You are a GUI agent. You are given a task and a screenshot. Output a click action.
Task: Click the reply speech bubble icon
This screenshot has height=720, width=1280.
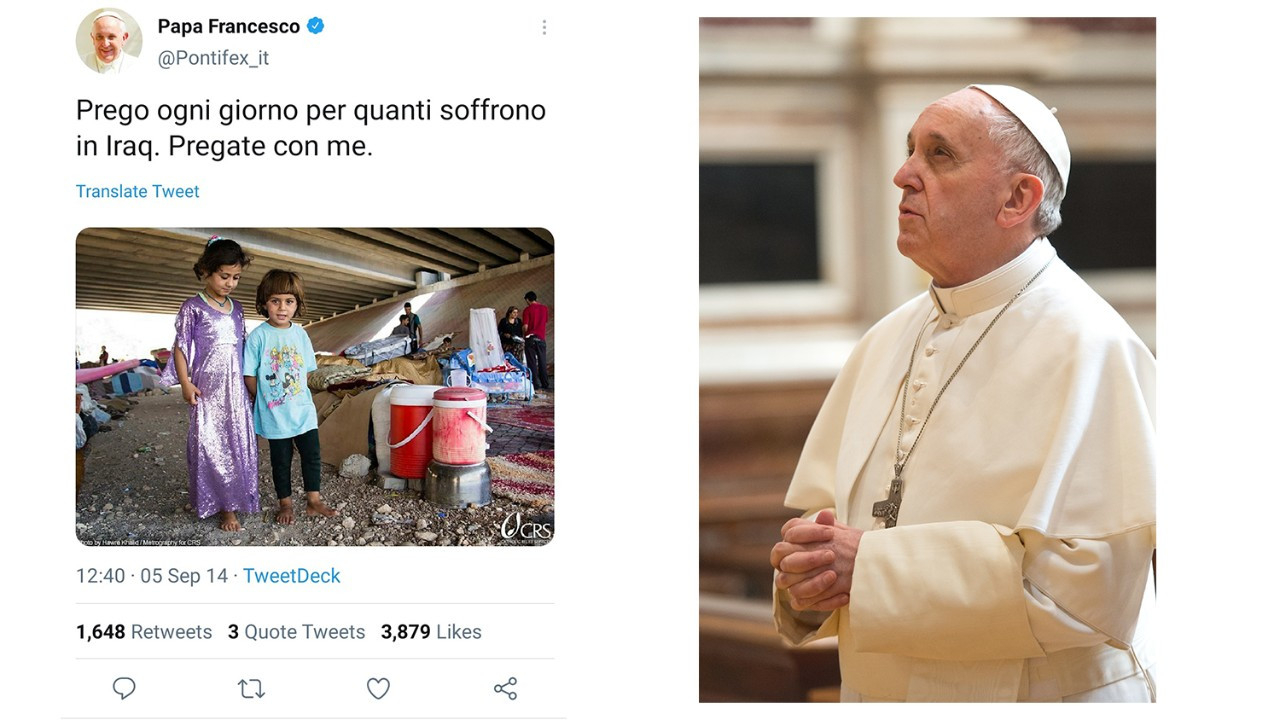pyautogui.click(x=124, y=688)
